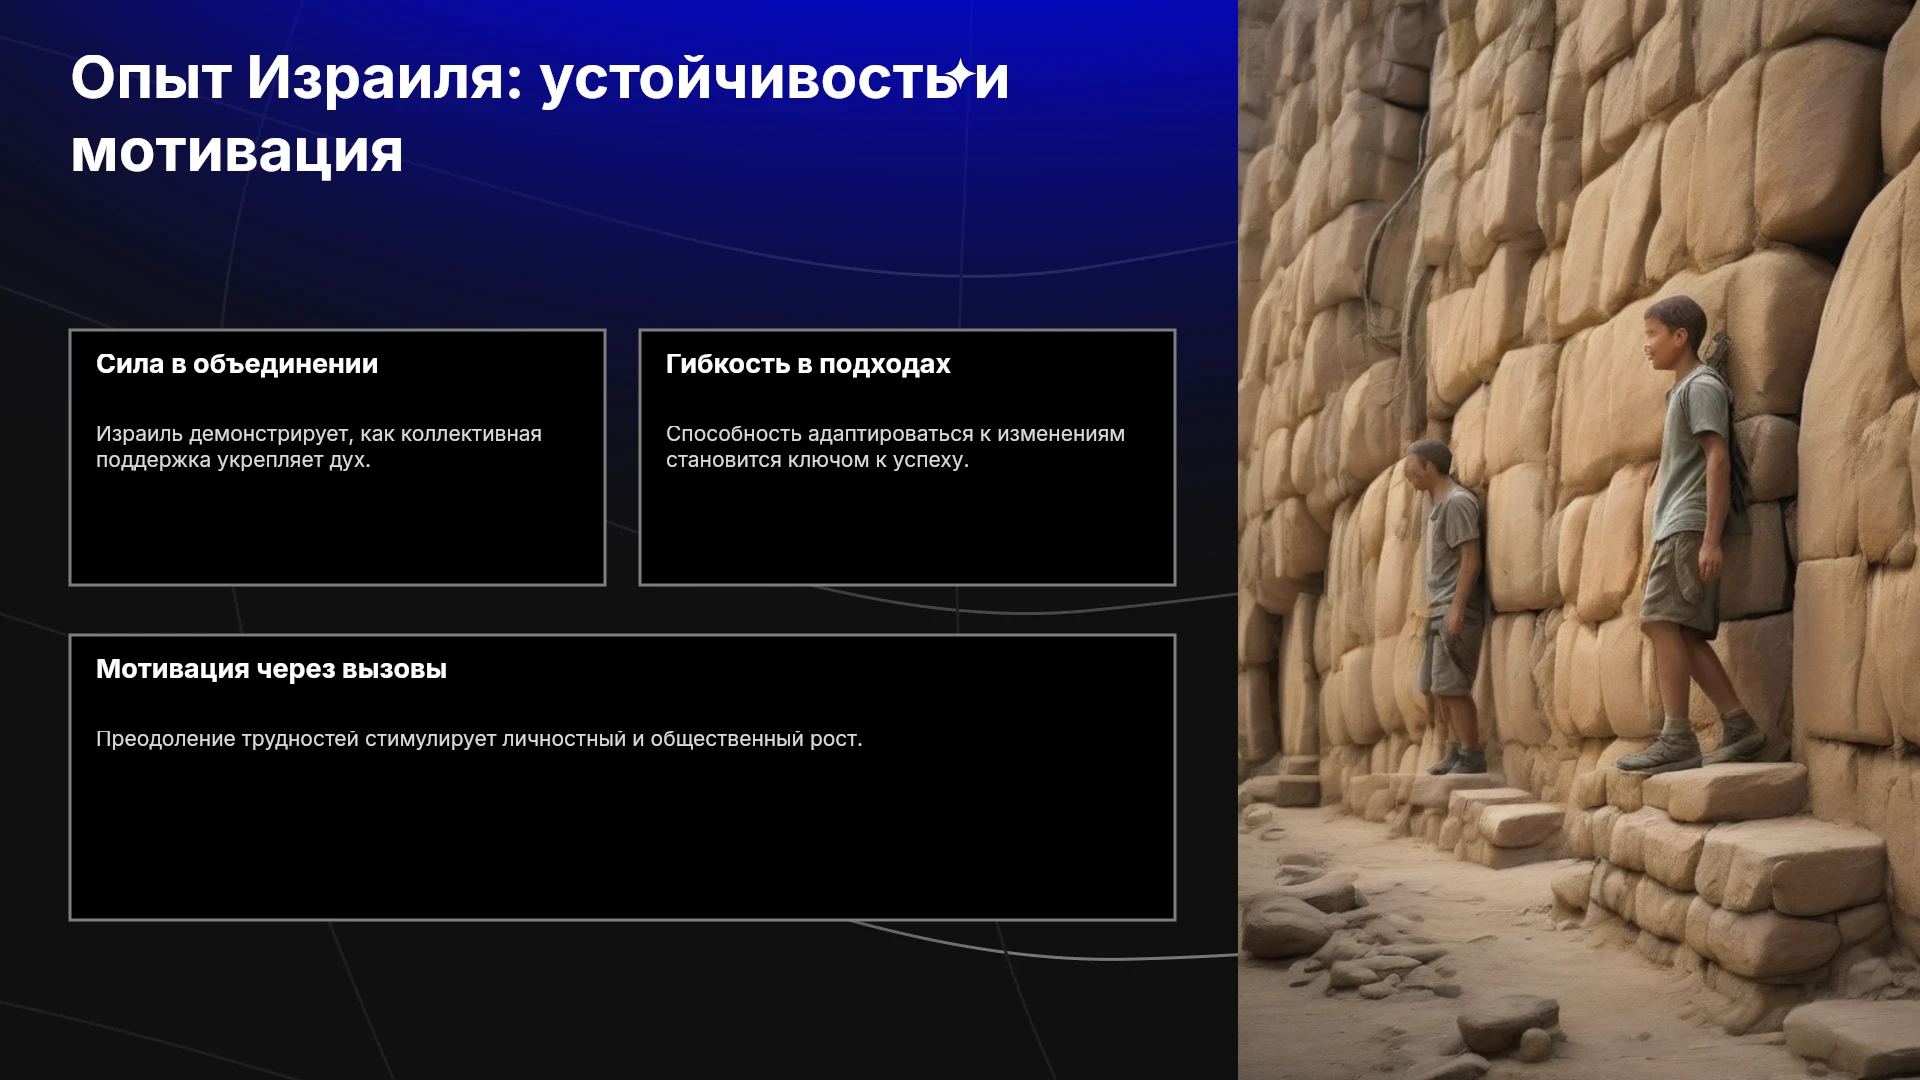The width and height of the screenshot is (1920, 1080).
Task: Click text 'становится ключом к успеху.'
Action: pos(817,460)
